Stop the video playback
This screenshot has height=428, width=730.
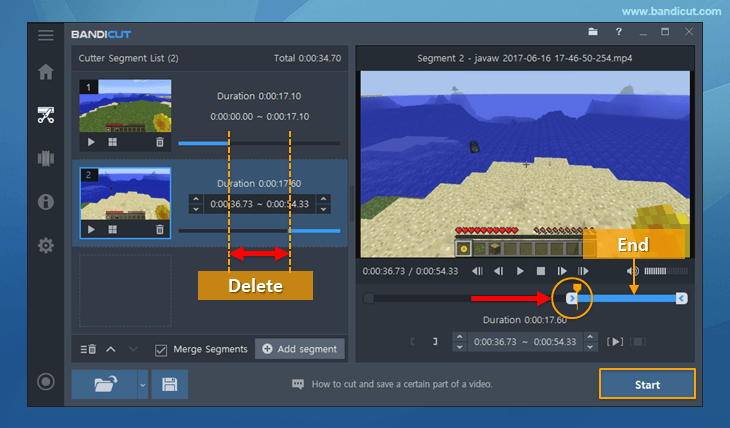pyautogui.click(x=541, y=271)
